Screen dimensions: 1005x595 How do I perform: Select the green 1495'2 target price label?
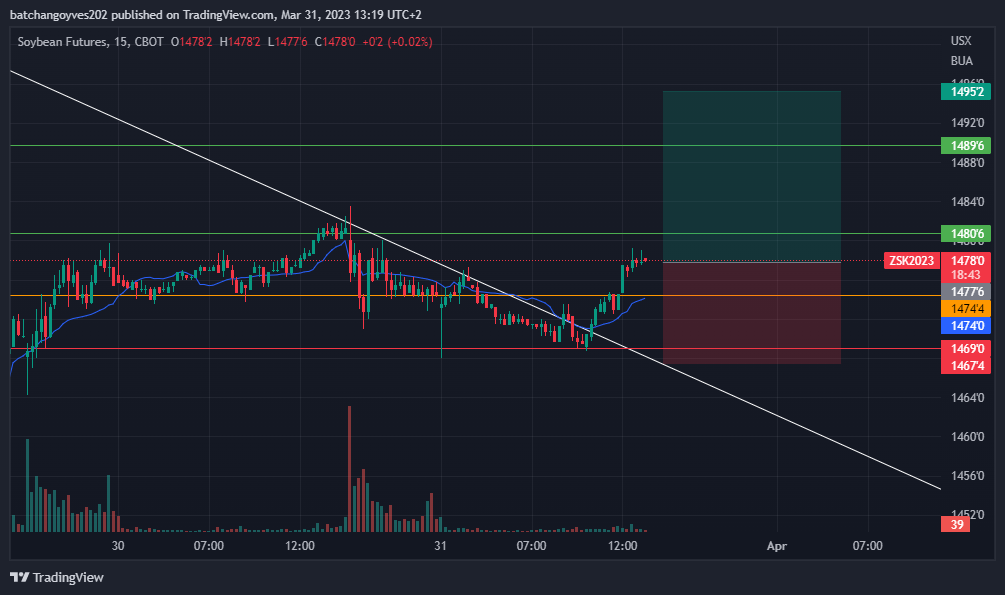pyautogui.click(x=966, y=92)
